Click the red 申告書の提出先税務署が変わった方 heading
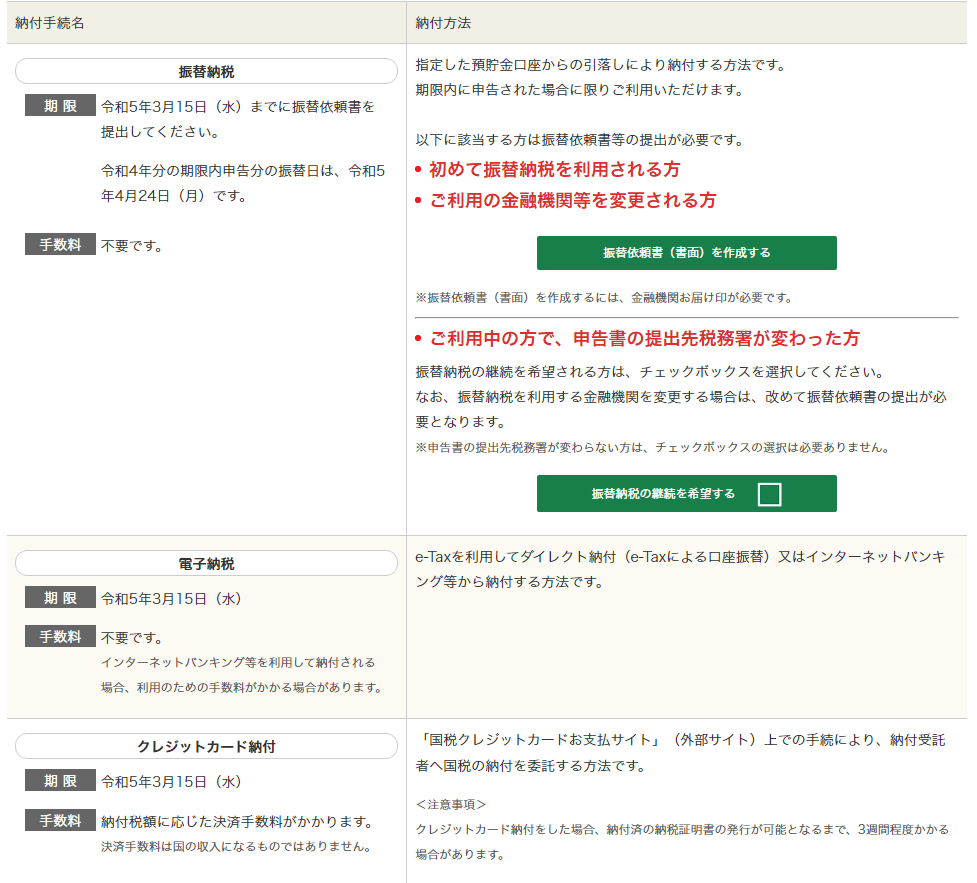Image resolution: width=977 pixels, height=883 pixels. click(644, 338)
